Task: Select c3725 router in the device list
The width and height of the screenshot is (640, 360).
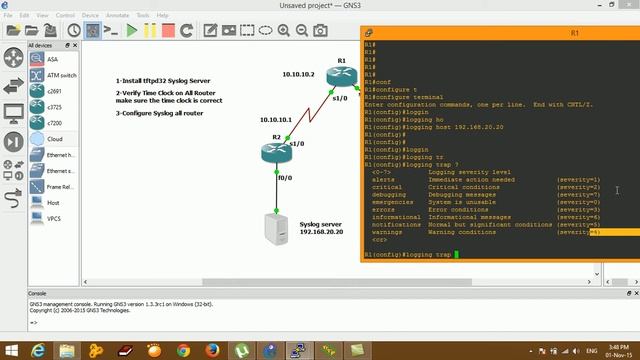Action: pos(53,107)
